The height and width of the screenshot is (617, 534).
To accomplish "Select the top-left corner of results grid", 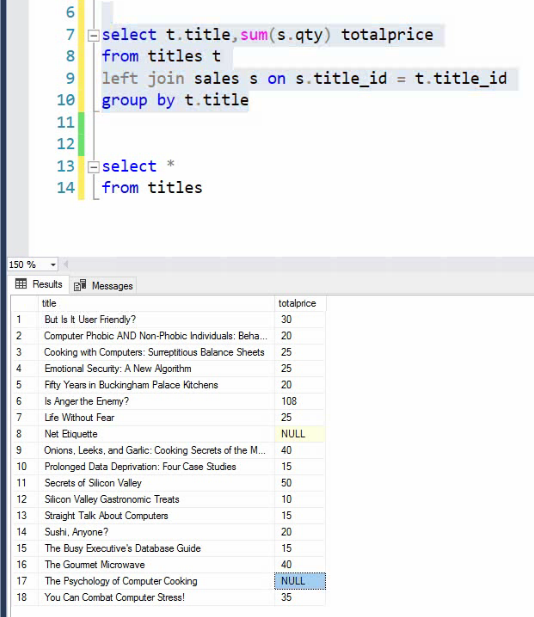I will click(x=25, y=303).
